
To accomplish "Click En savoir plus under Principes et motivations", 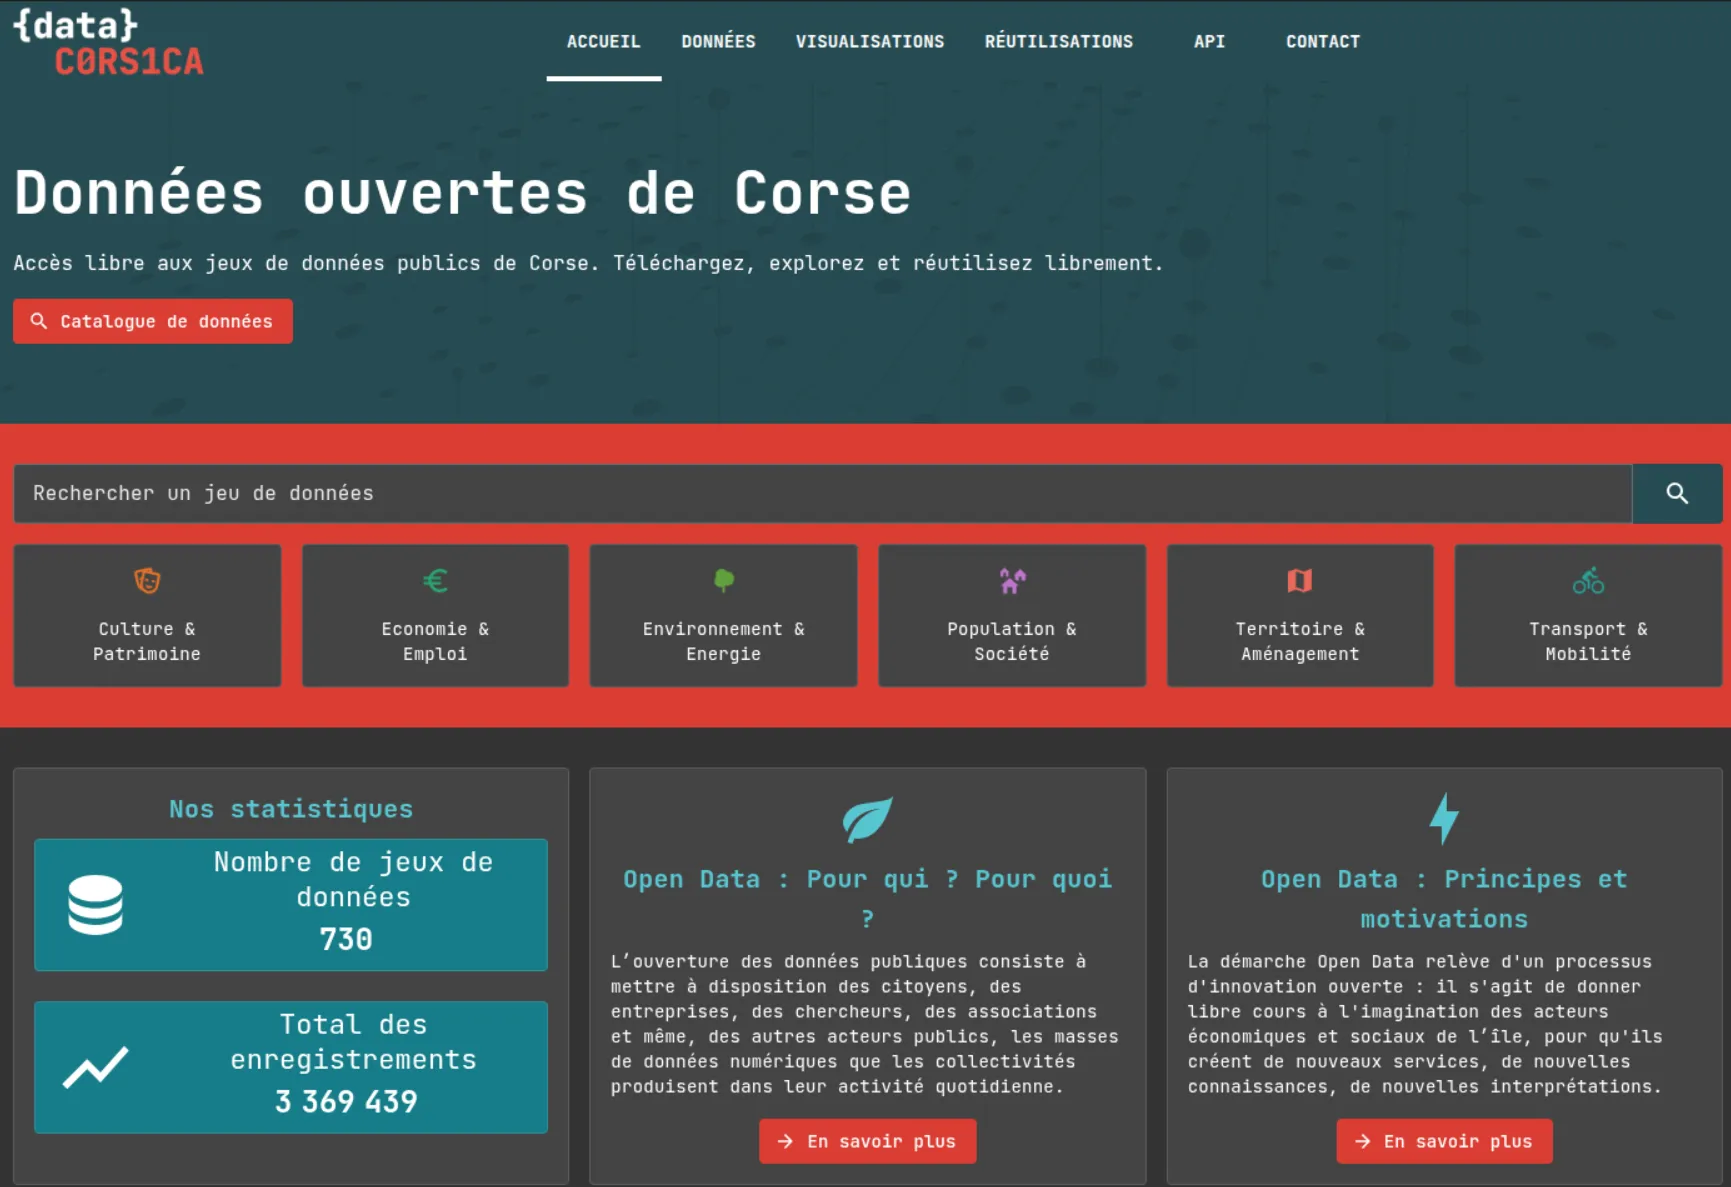I will [1444, 1141].
